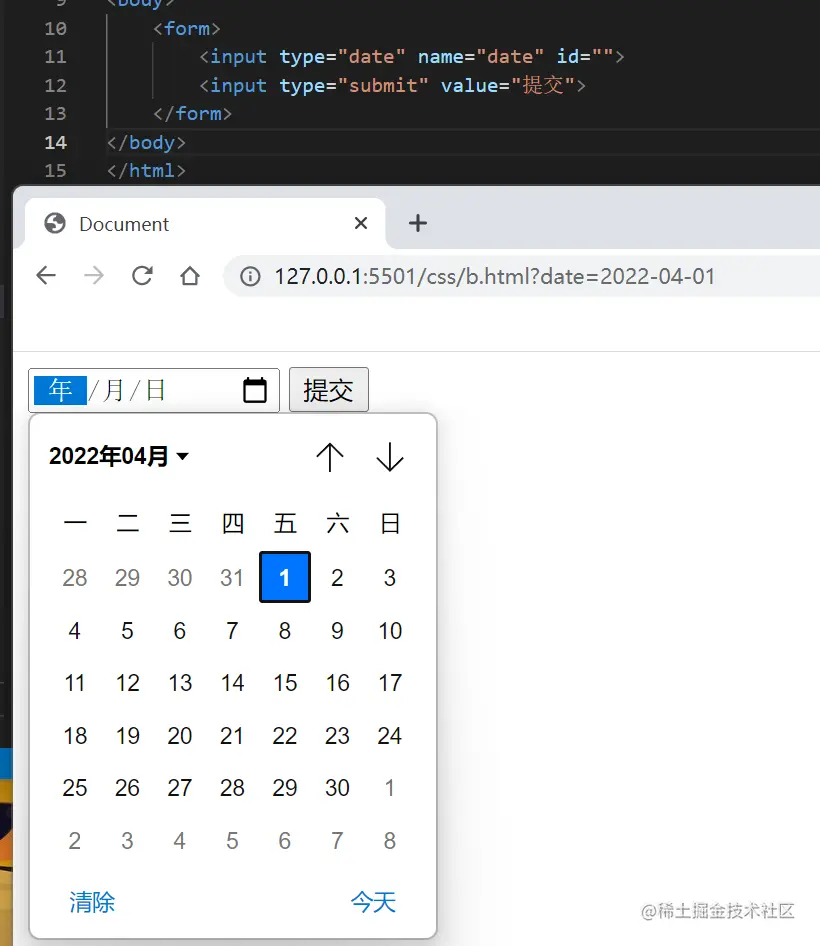Click line number 10 in editor gutter
The width and height of the screenshot is (820, 946).
pos(56,28)
